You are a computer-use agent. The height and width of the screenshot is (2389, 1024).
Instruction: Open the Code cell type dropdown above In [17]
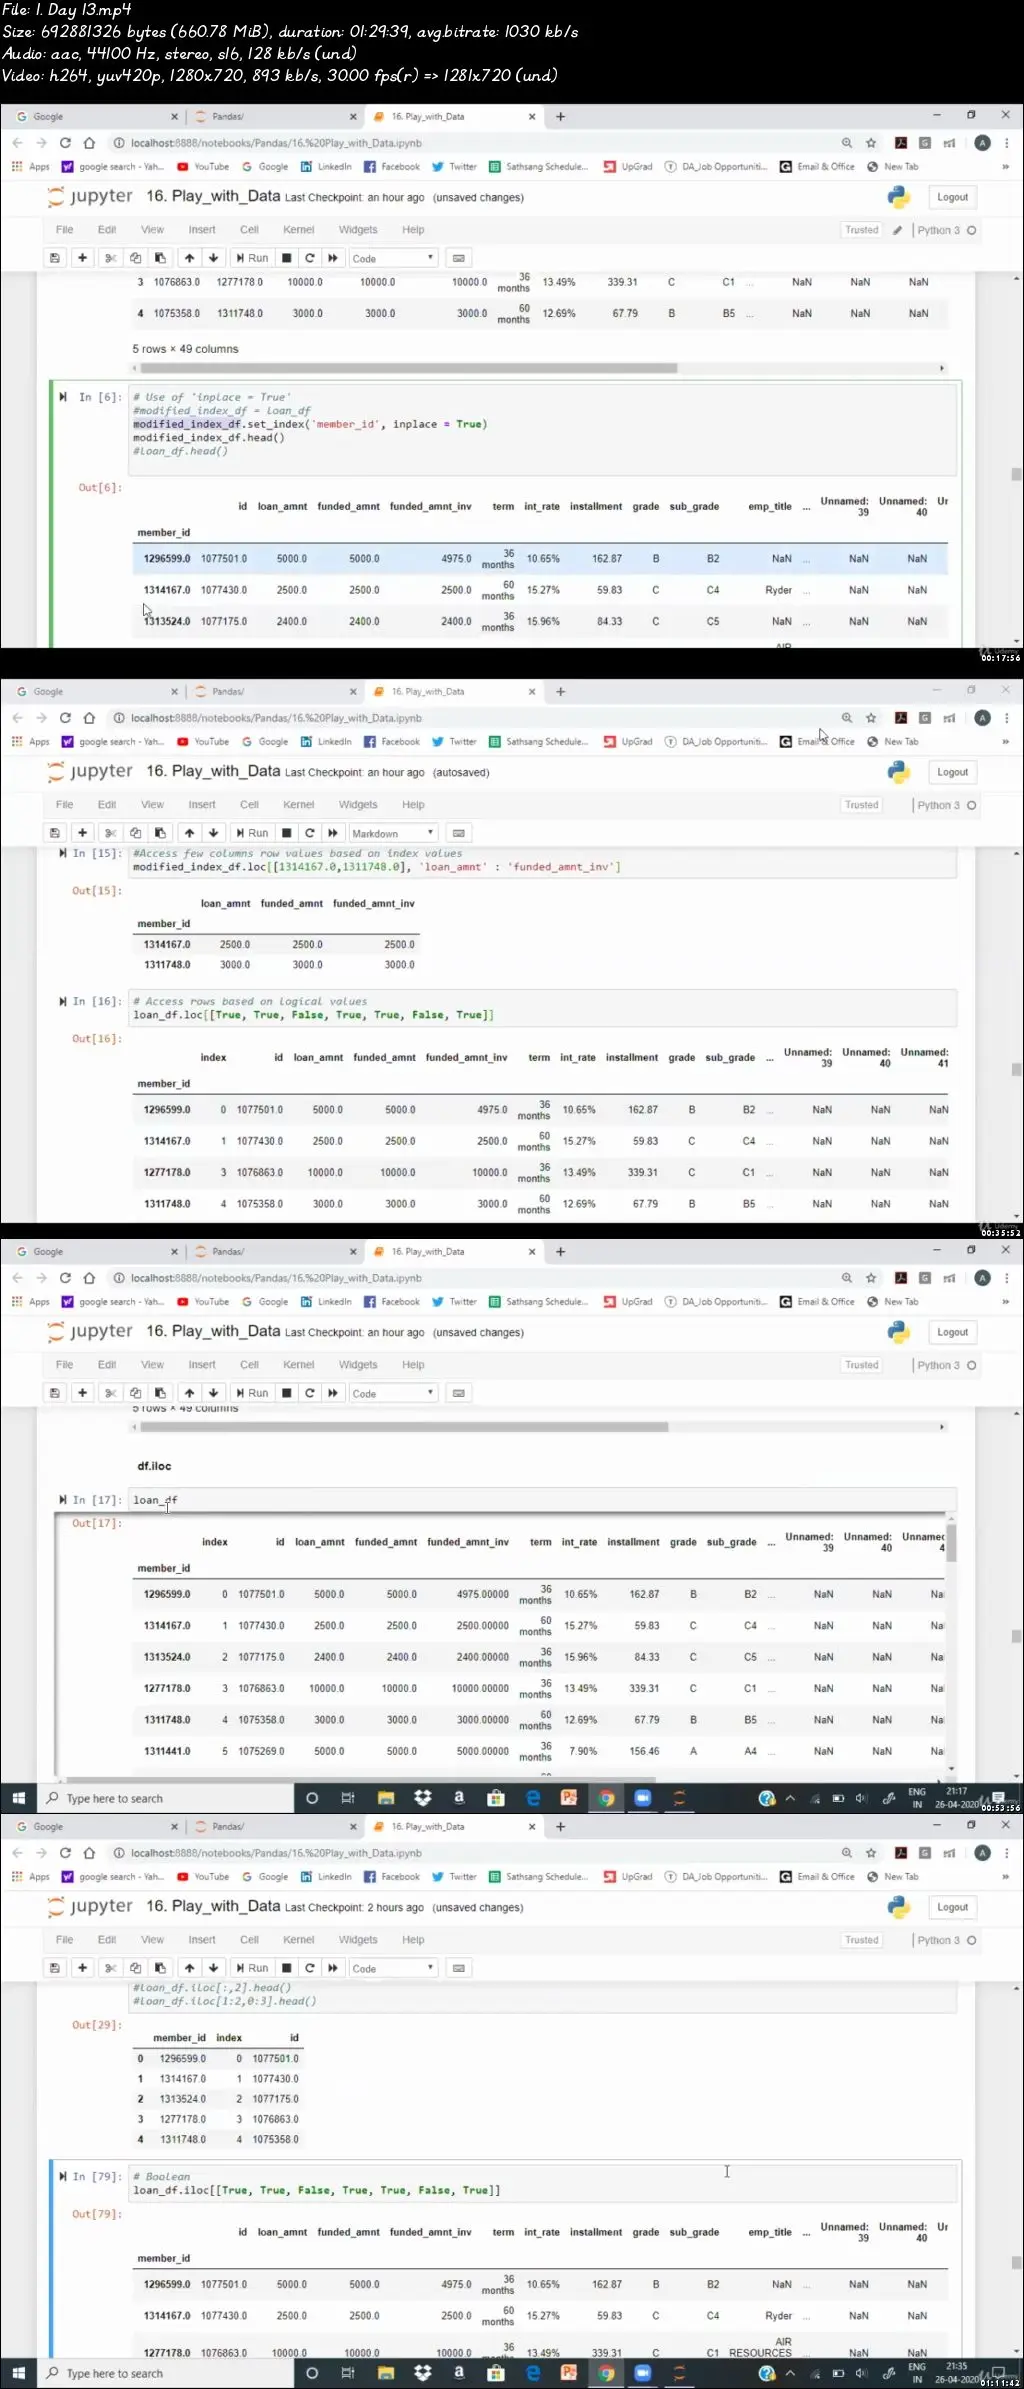tap(393, 1393)
